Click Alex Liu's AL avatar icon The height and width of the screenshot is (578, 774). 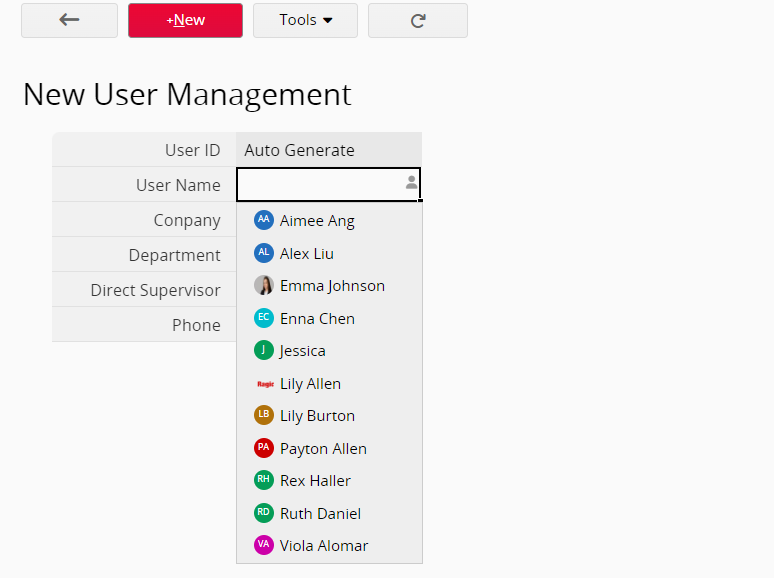click(x=264, y=253)
